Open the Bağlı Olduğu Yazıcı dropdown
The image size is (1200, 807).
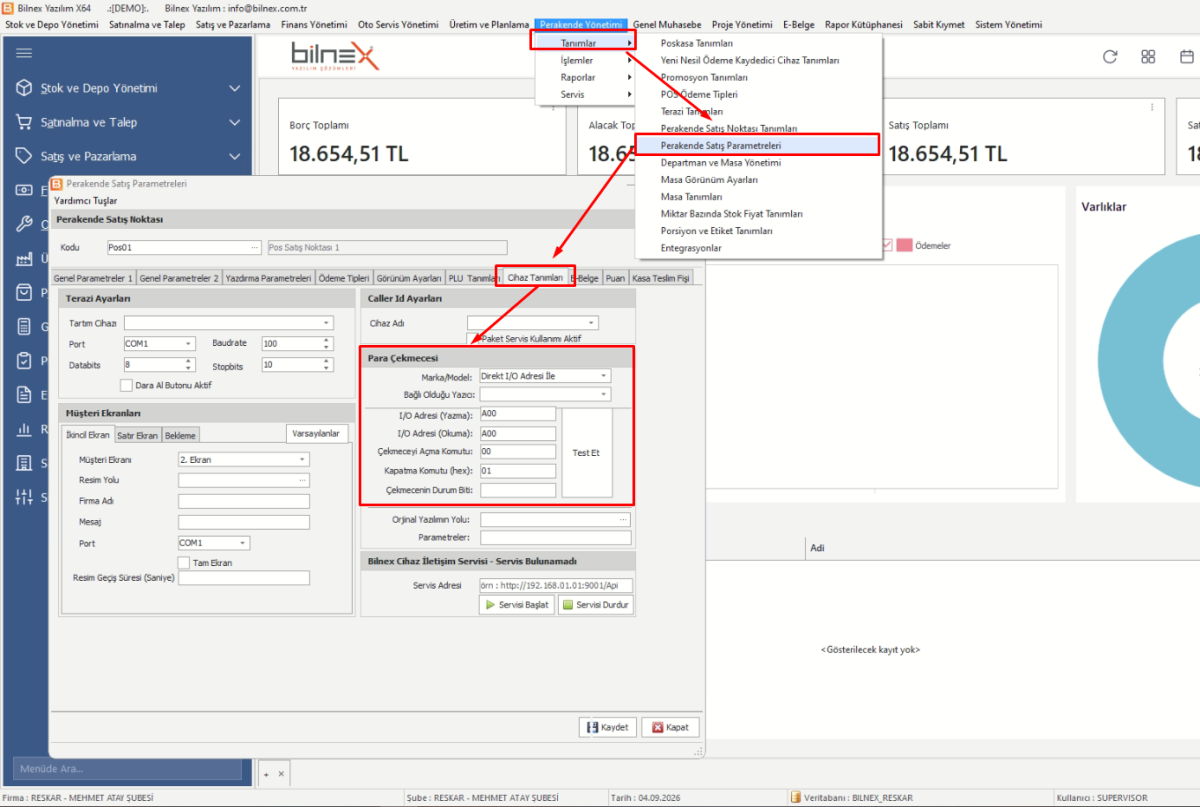pyautogui.click(x=604, y=395)
